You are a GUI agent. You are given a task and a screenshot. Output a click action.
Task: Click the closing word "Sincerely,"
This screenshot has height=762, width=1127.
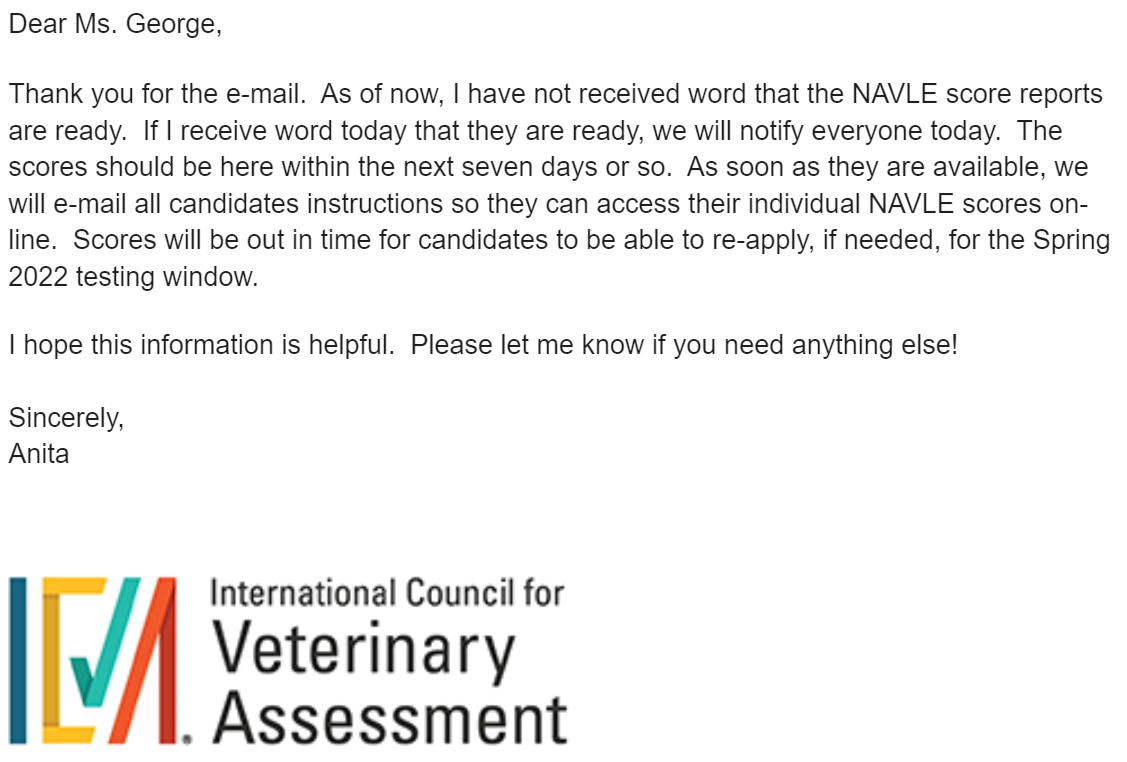point(66,417)
